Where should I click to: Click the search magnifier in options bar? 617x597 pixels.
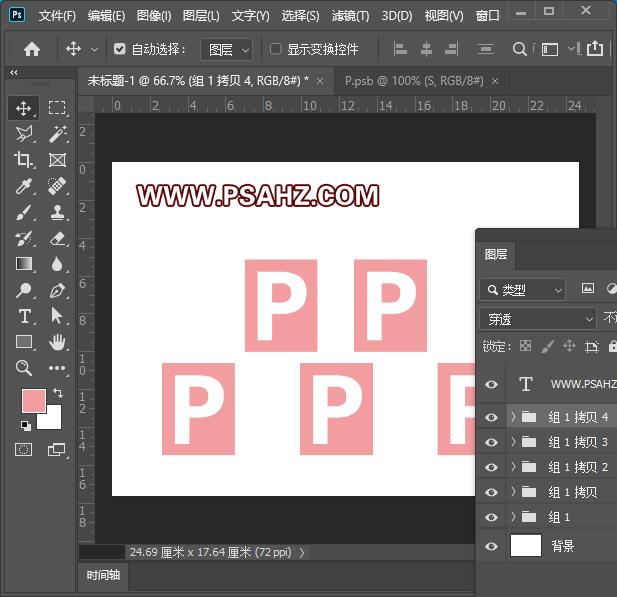519,49
